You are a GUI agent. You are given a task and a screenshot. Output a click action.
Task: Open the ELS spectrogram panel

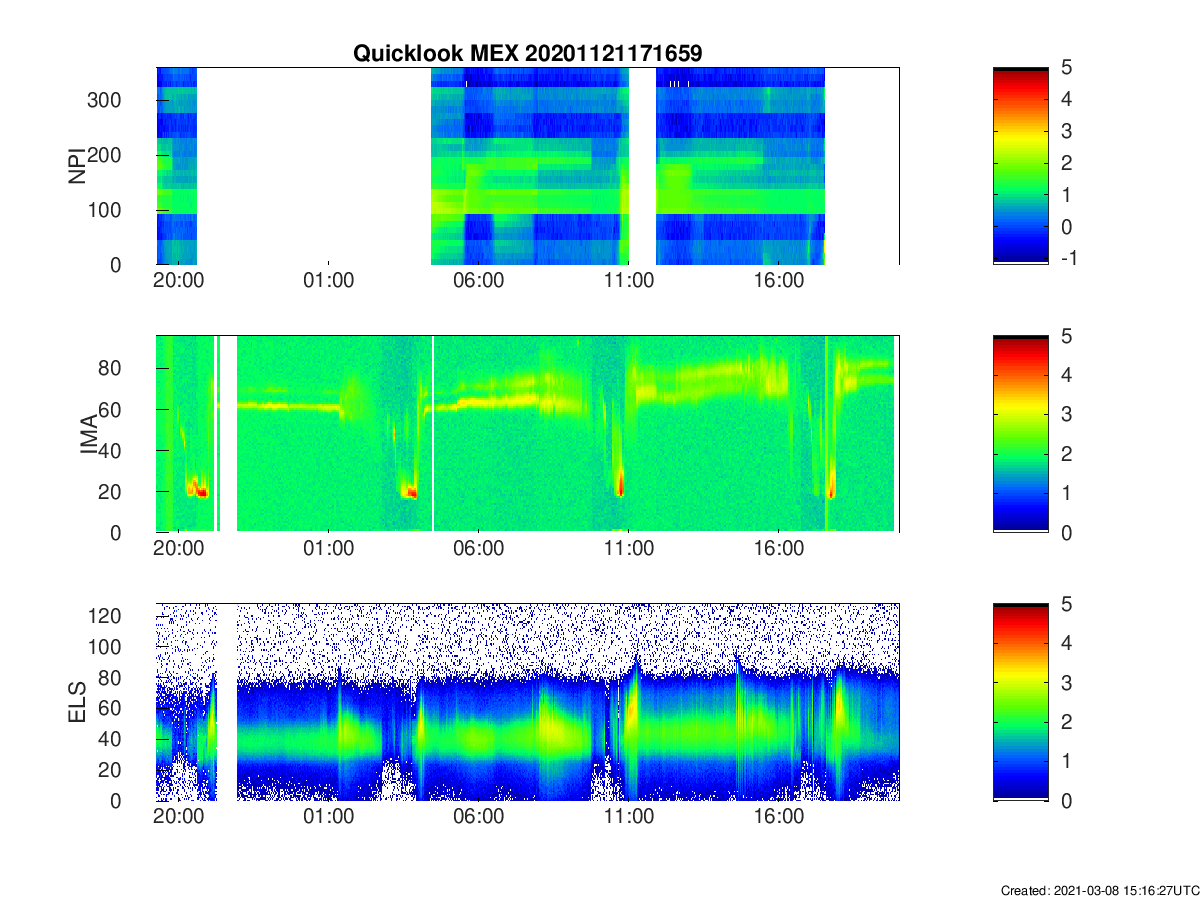click(x=528, y=702)
